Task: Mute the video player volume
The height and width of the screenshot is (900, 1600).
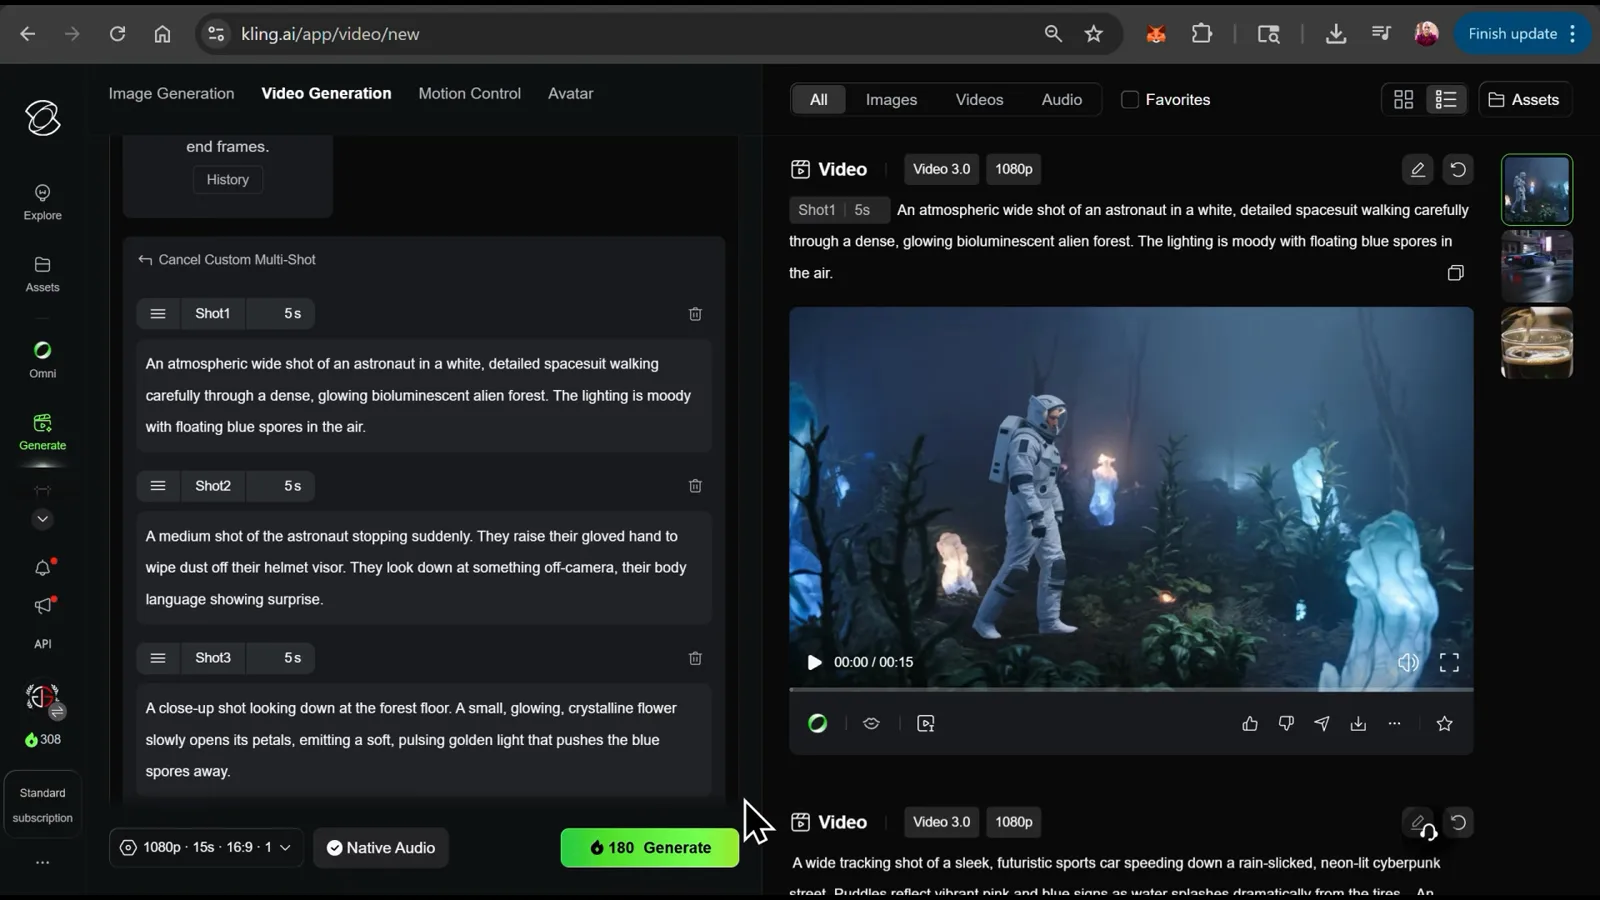Action: point(1408,662)
